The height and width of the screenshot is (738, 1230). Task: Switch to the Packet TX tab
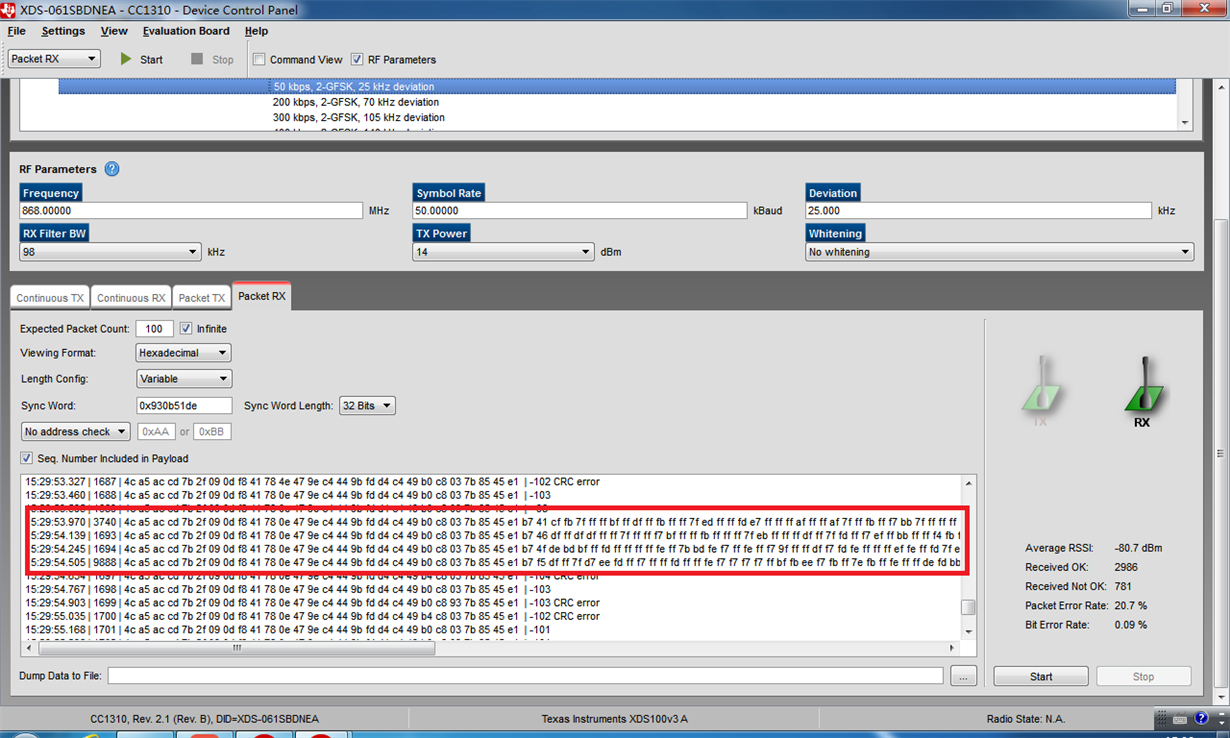click(x=202, y=298)
